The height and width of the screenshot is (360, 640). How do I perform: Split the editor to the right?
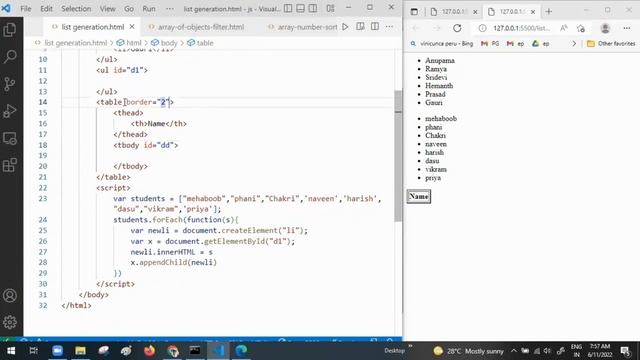pos(375,27)
